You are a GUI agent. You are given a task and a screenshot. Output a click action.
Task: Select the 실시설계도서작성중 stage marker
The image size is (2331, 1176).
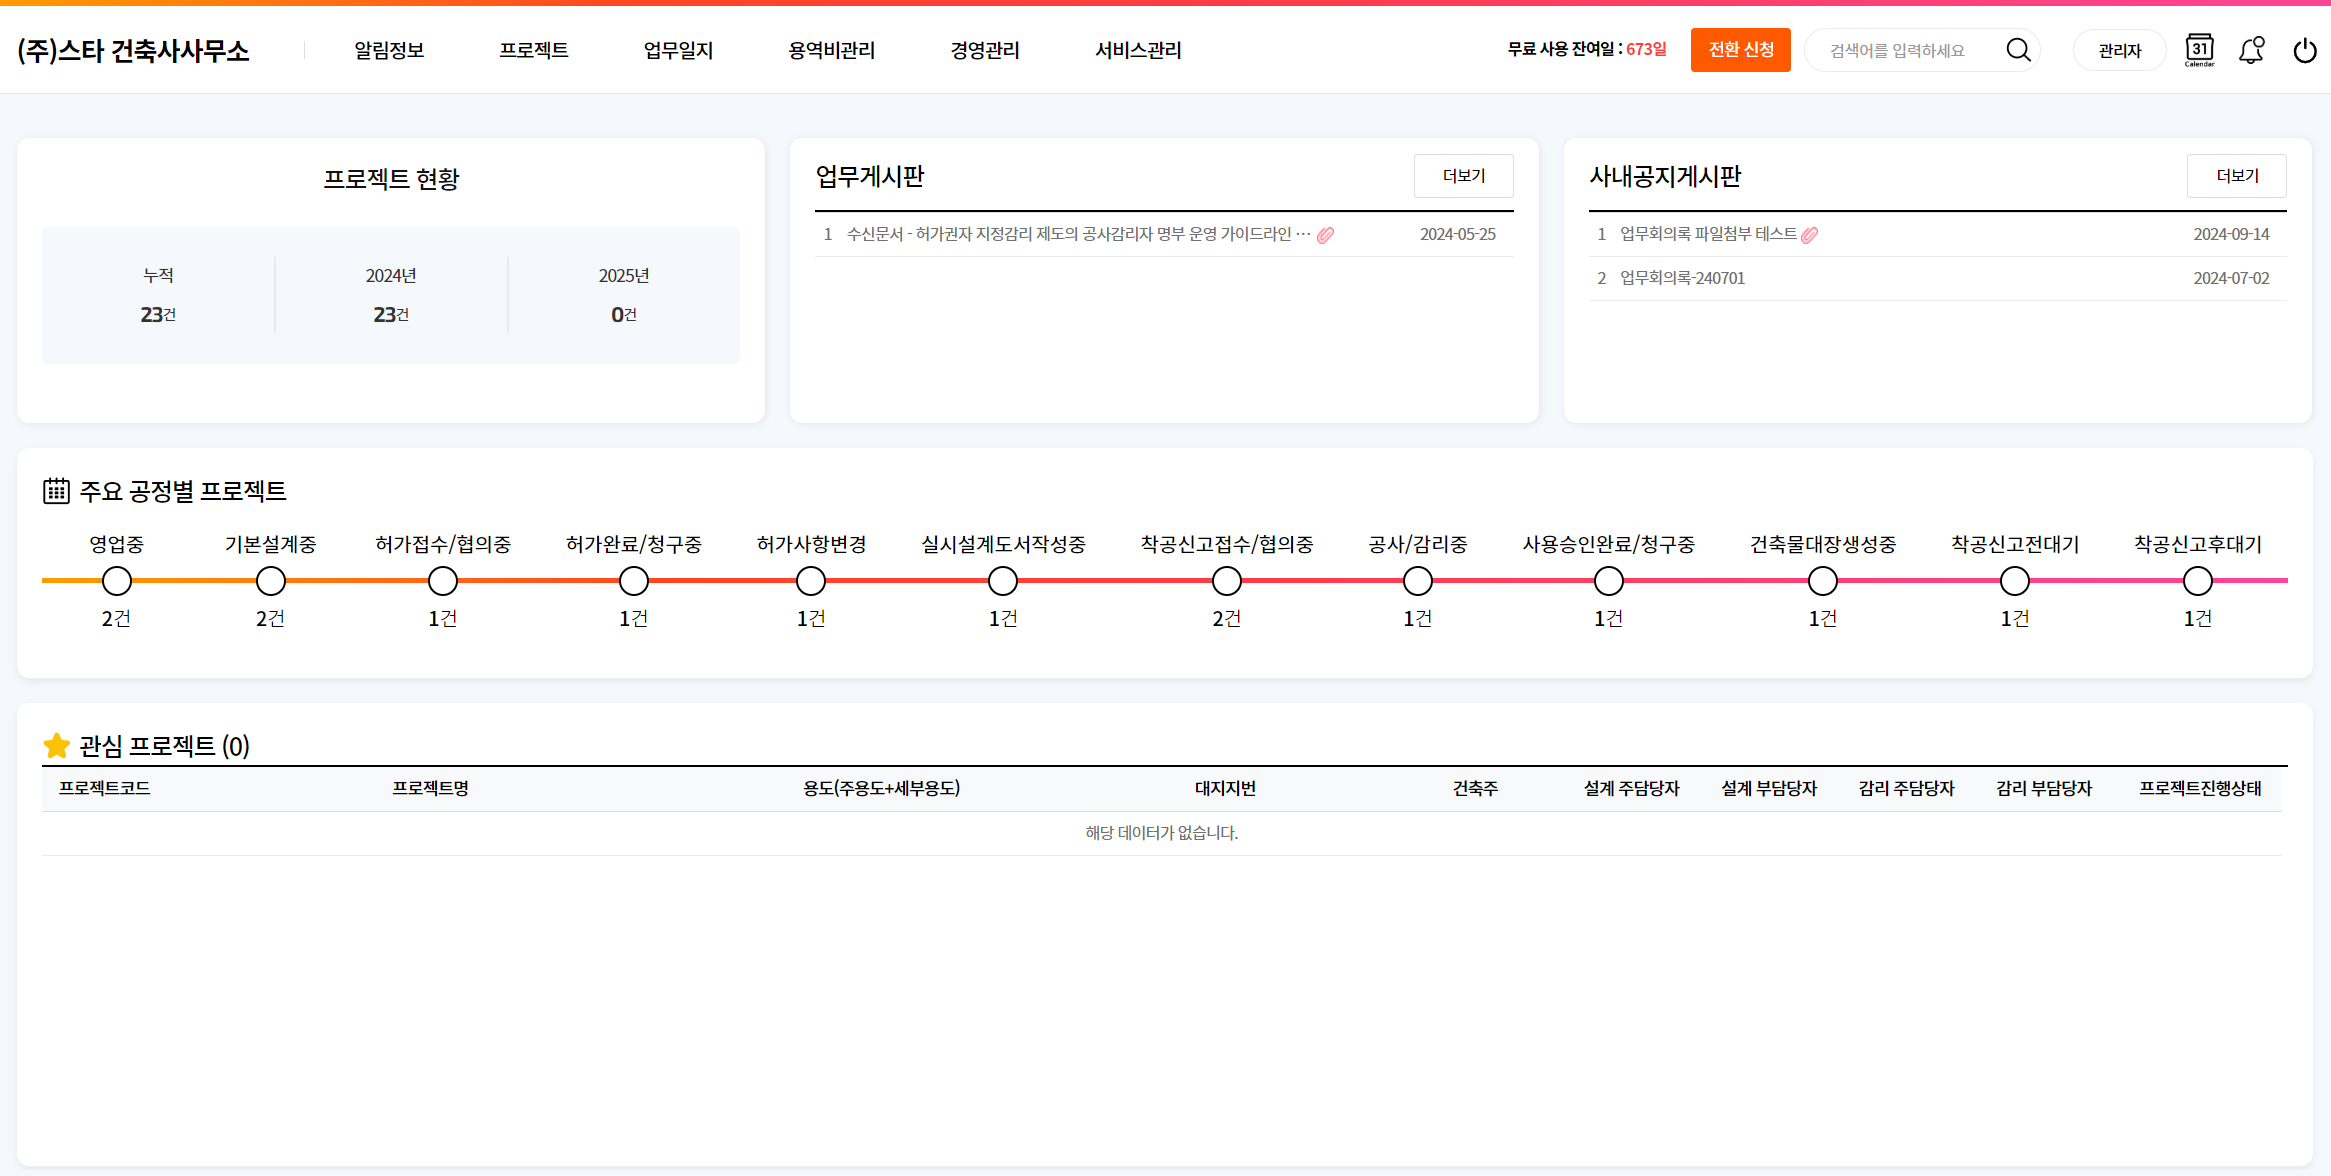(1003, 580)
